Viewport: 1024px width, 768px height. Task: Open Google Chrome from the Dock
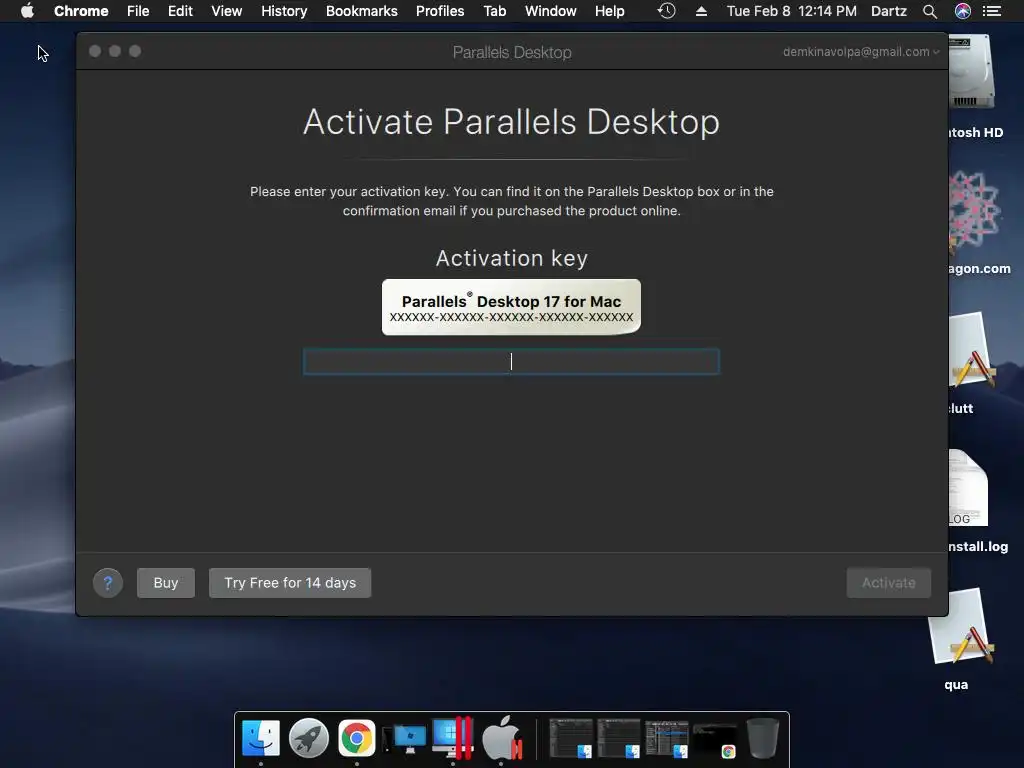(357, 739)
